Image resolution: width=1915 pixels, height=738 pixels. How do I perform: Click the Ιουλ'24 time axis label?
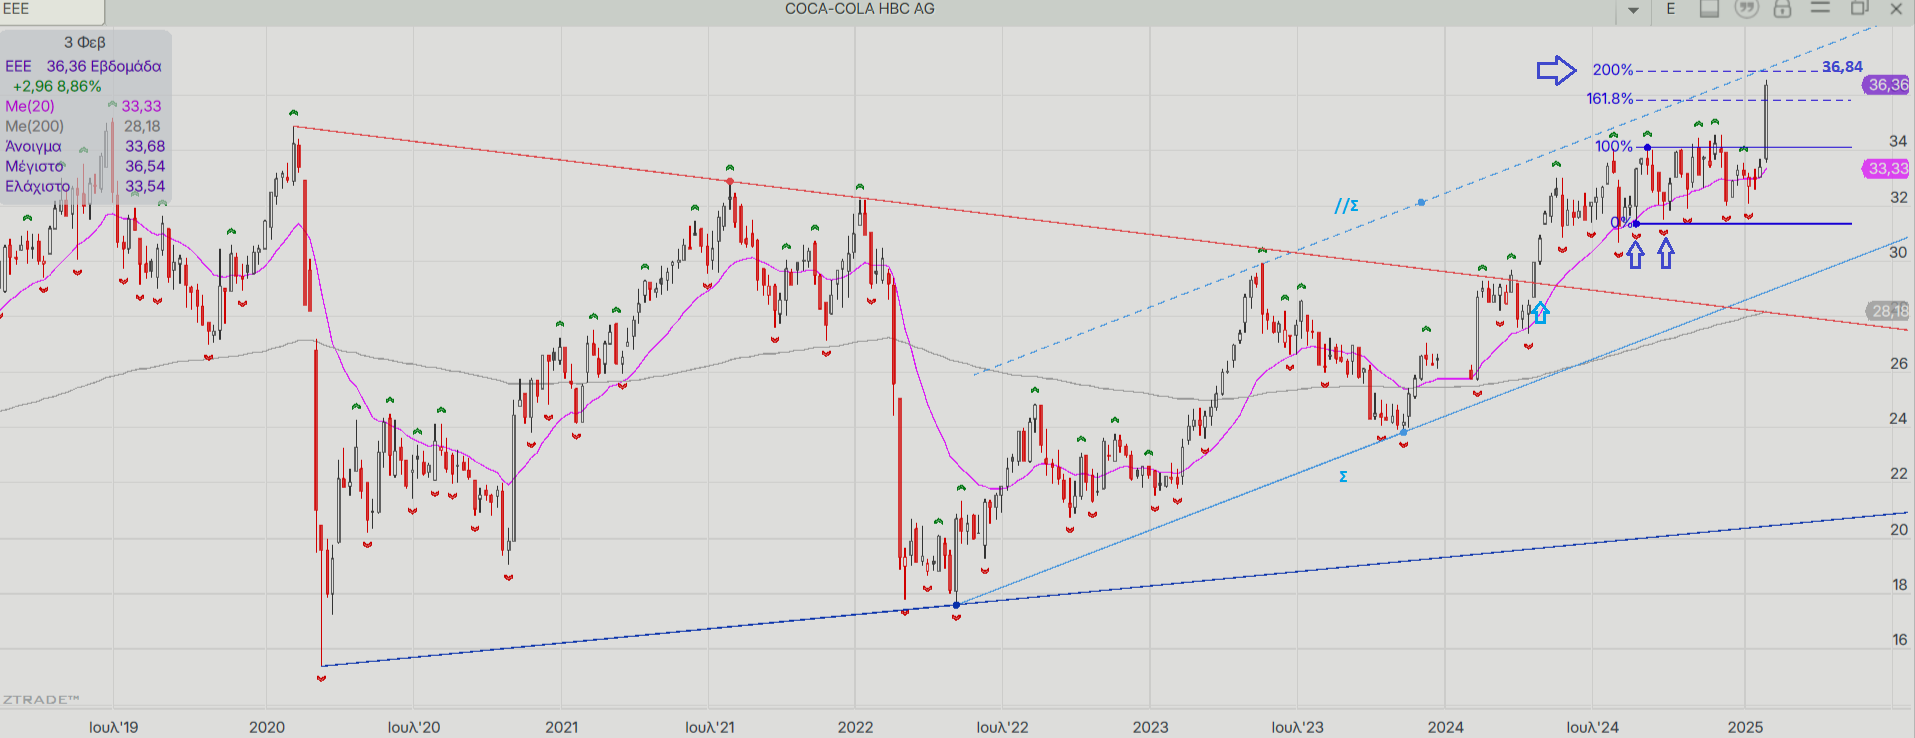pos(1592,727)
